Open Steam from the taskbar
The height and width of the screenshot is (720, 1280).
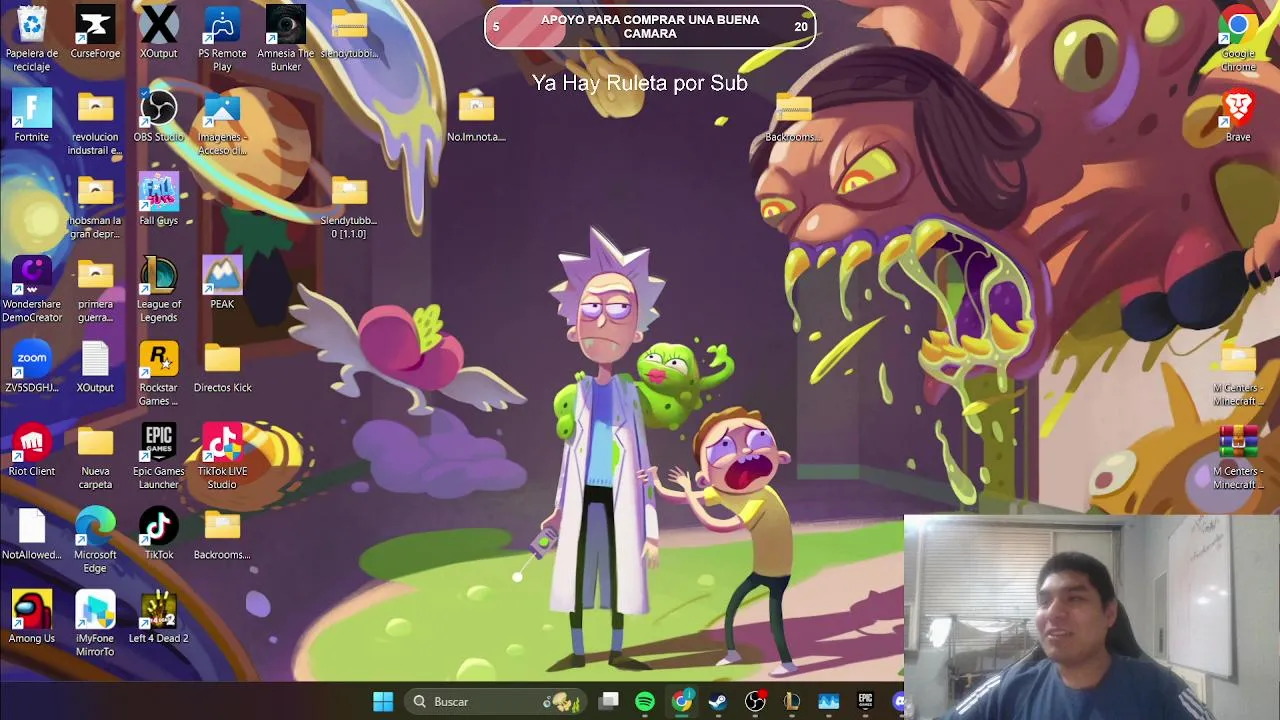(x=718, y=701)
